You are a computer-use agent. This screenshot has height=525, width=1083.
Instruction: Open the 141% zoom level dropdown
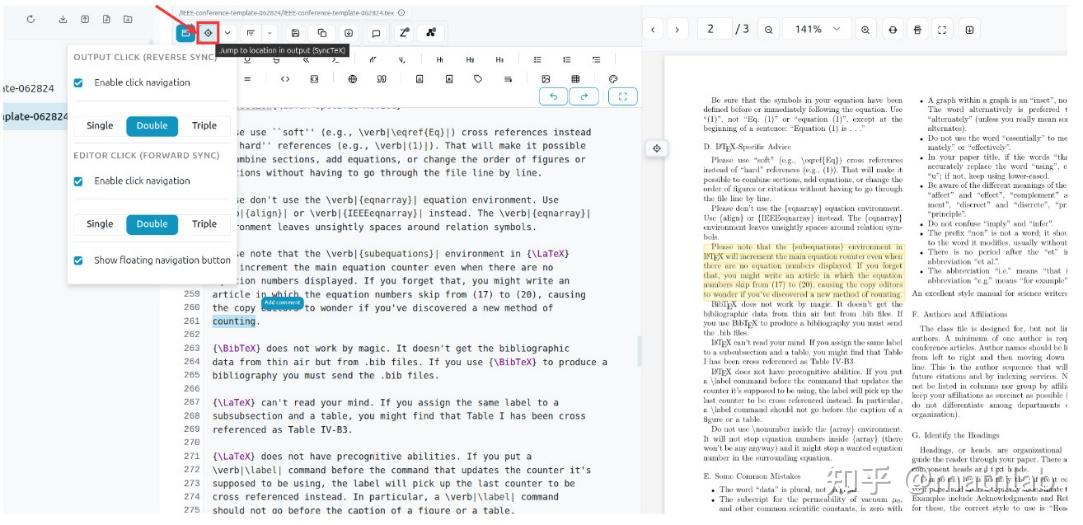[818, 29]
